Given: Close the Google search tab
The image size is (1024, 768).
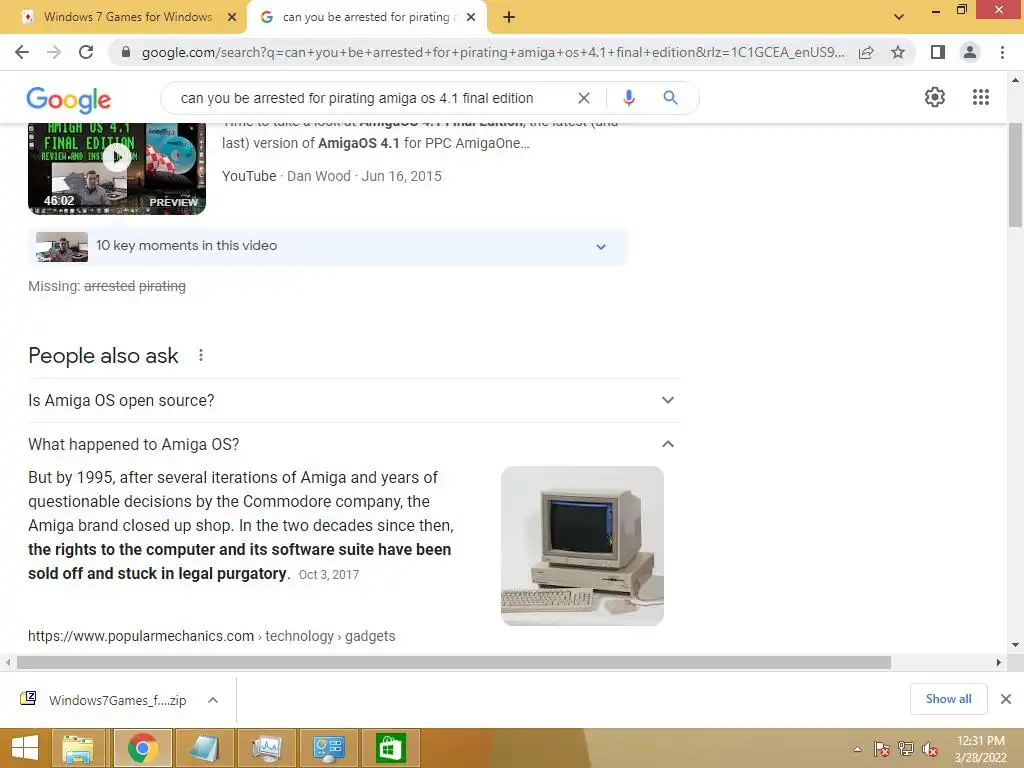Looking at the screenshot, I should (471, 18).
